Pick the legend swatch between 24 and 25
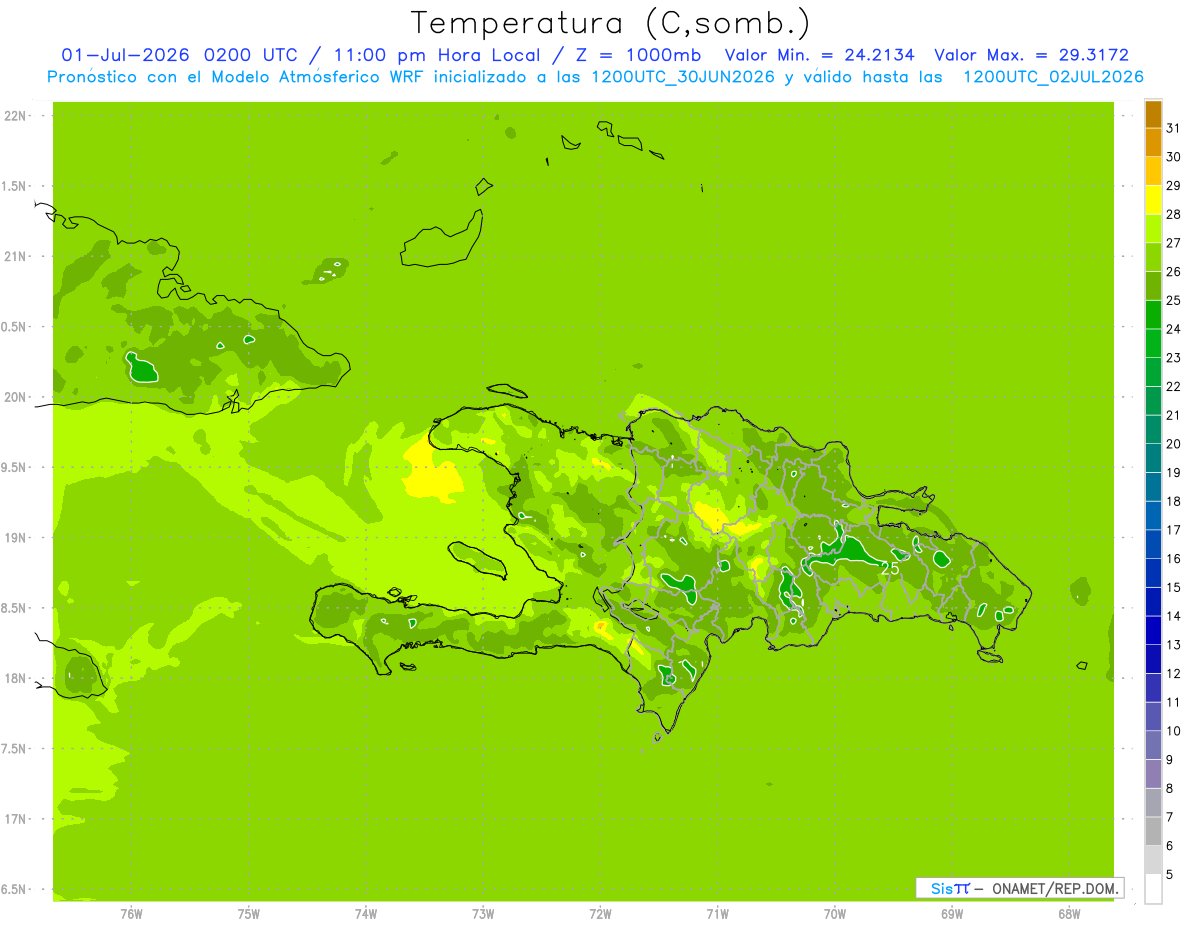Image resolution: width=1200 pixels, height=927 pixels. [x=1153, y=314]
